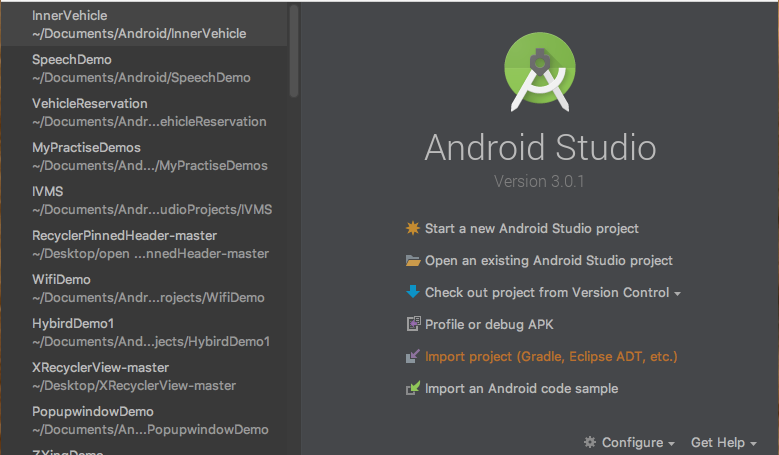The height and width of the screenshot is (455, 779).
Task: Click the new project star icon
Action: coord(412,228)
